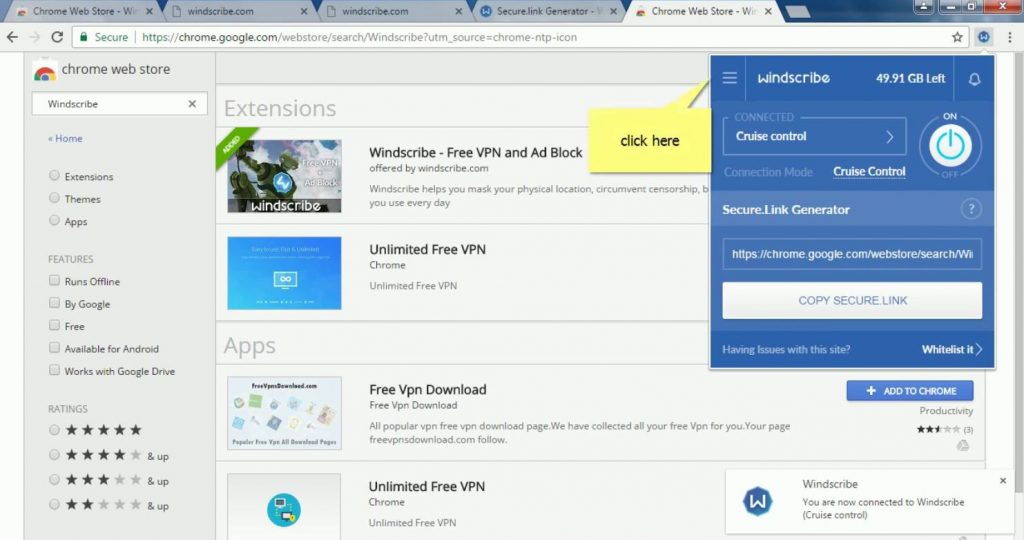This screenshot has height=540, width=1024.
Task: Click the secure padlock icon
Action: point(84,37)
